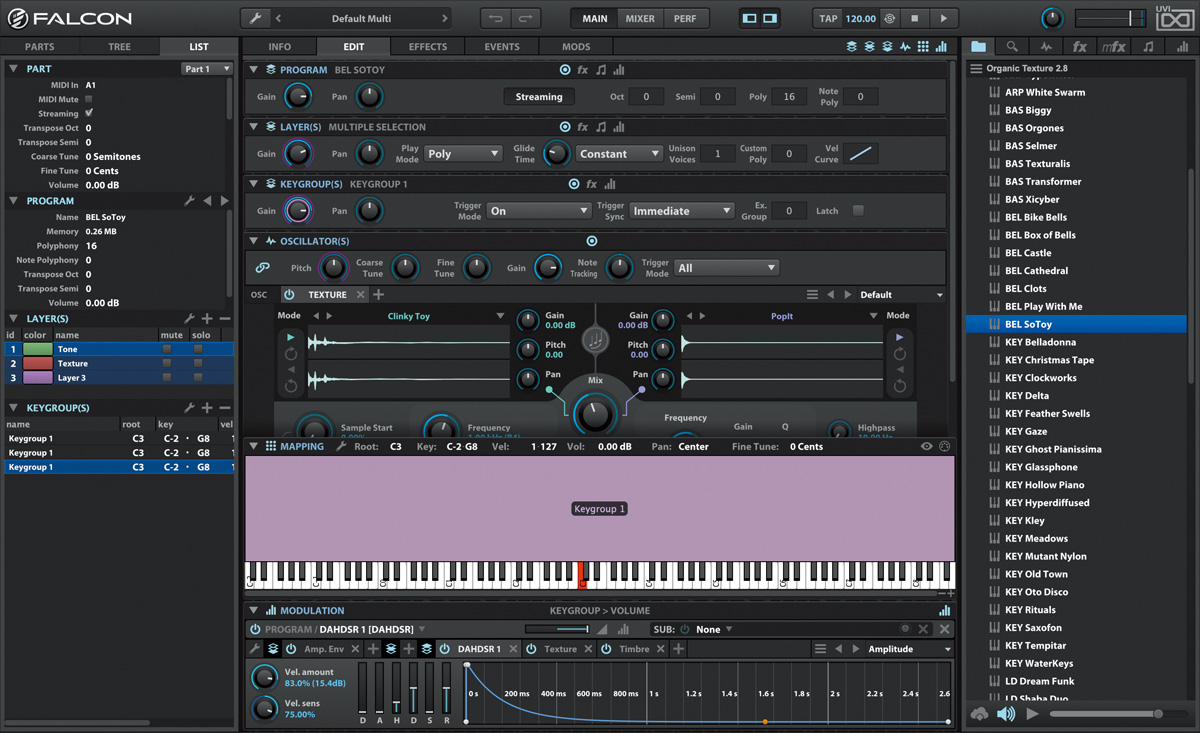
Task: Toggle the mapping eye visibility icon
Action: [x=927, y=447]
